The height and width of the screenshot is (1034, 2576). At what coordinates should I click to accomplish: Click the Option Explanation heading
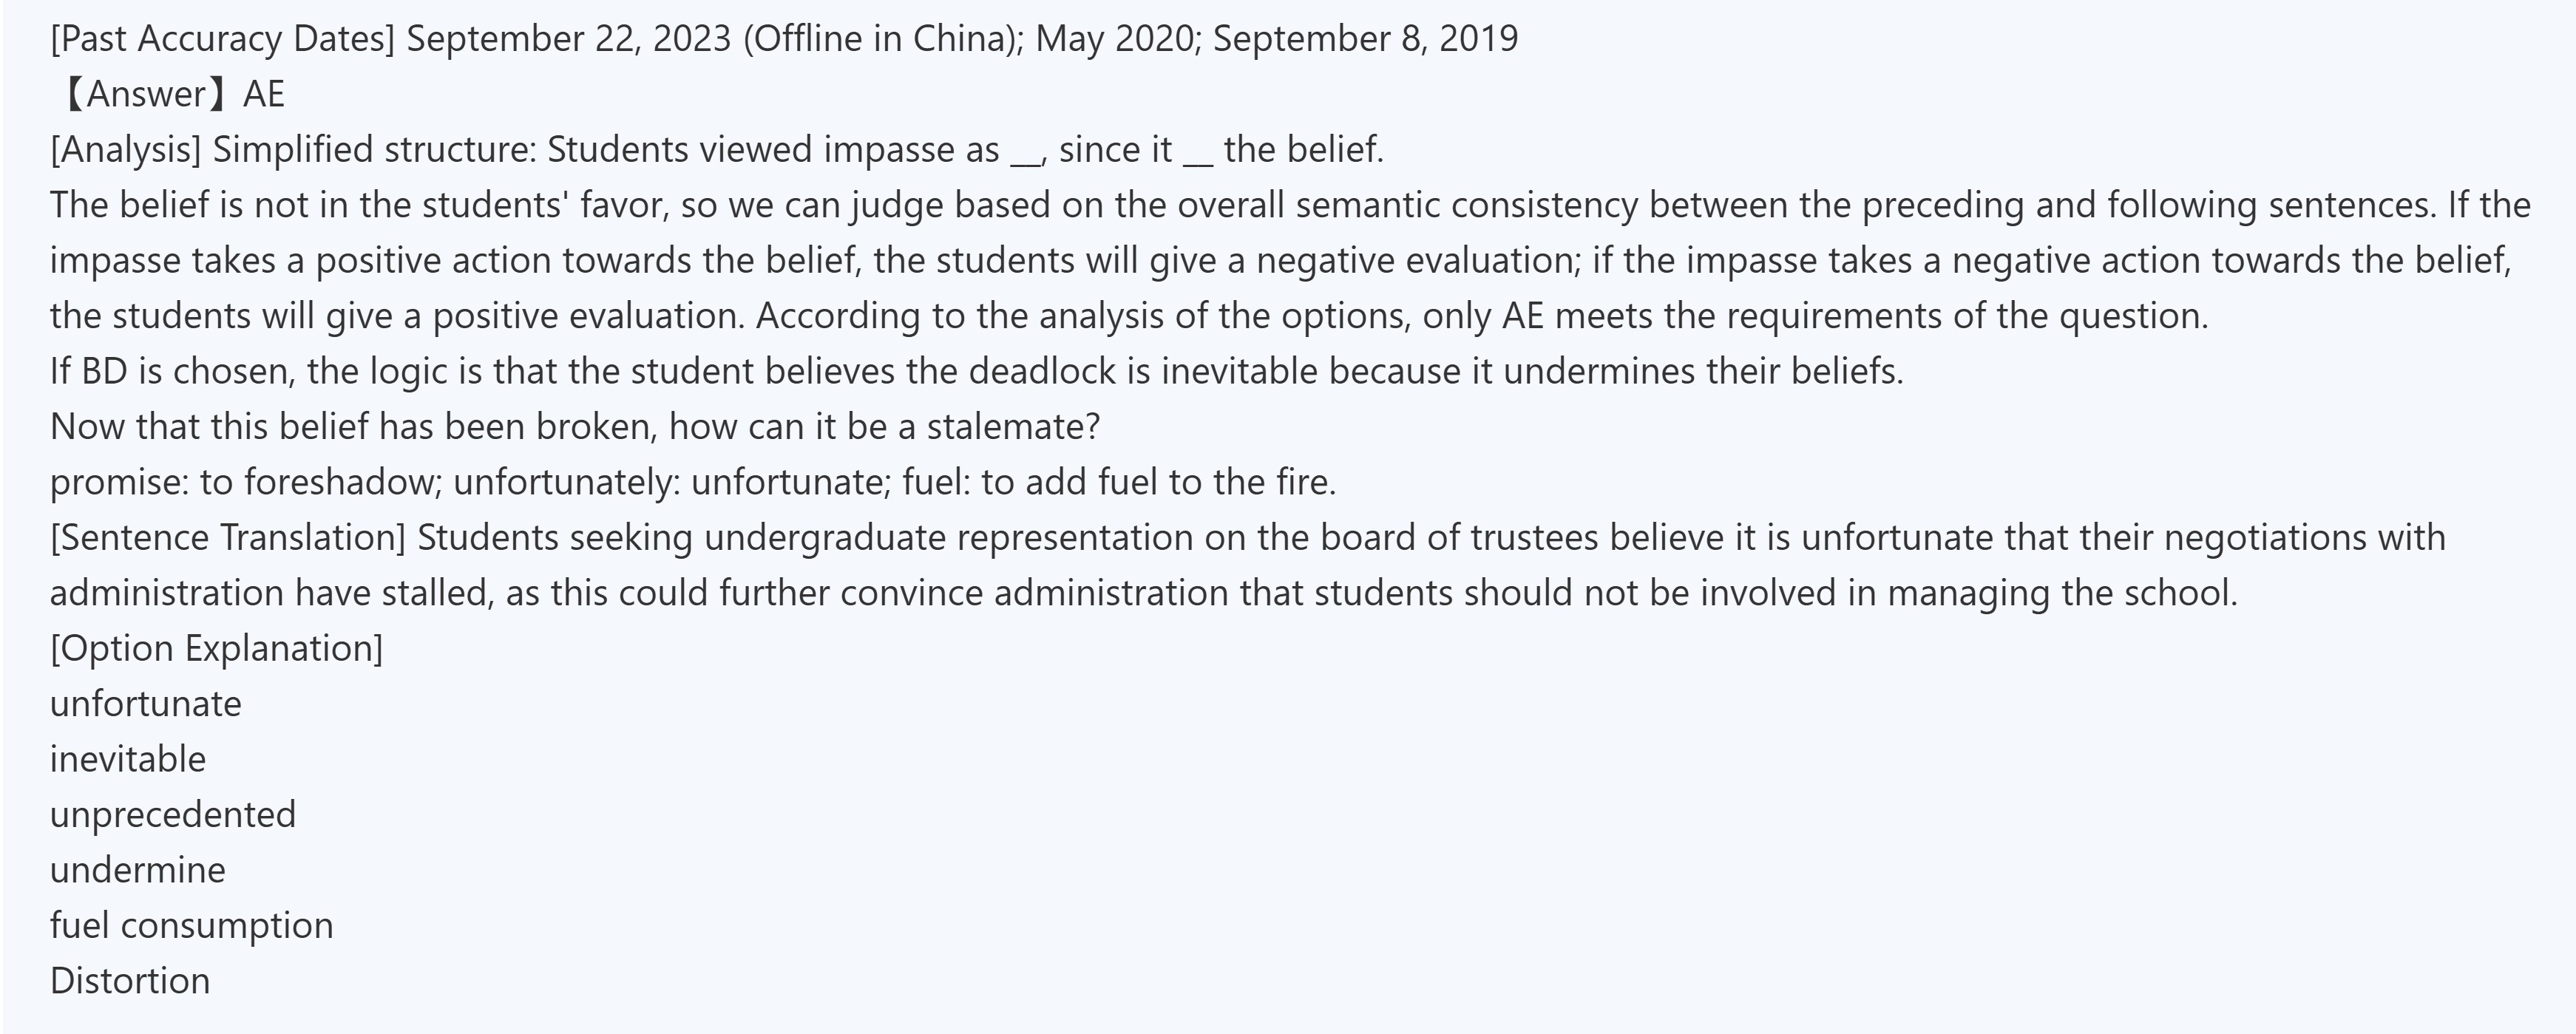point(216,649)
